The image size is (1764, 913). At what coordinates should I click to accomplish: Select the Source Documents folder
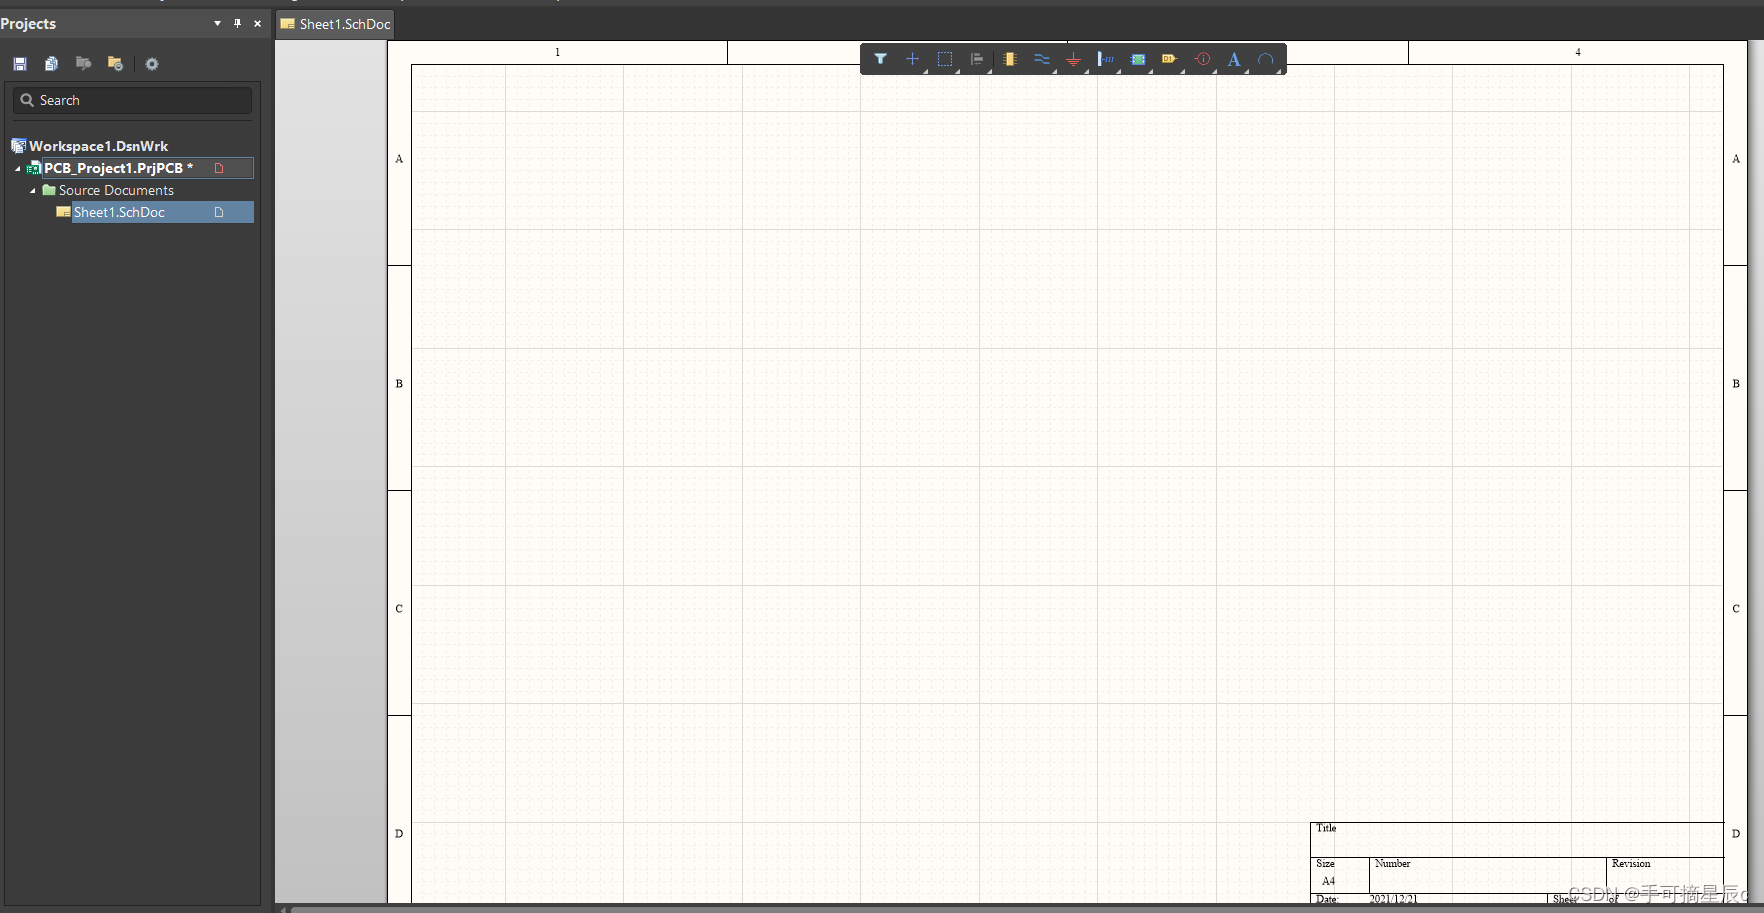click(116, 190)
